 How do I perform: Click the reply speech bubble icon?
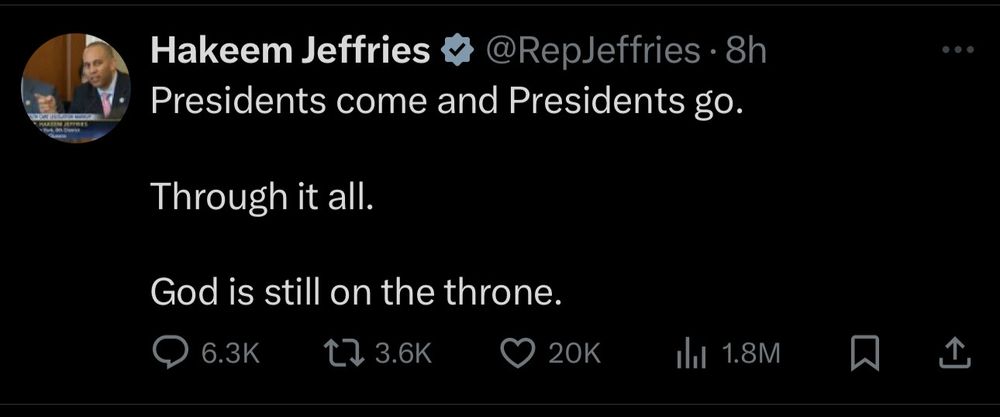pyautogui.click(x=171, y=352)
